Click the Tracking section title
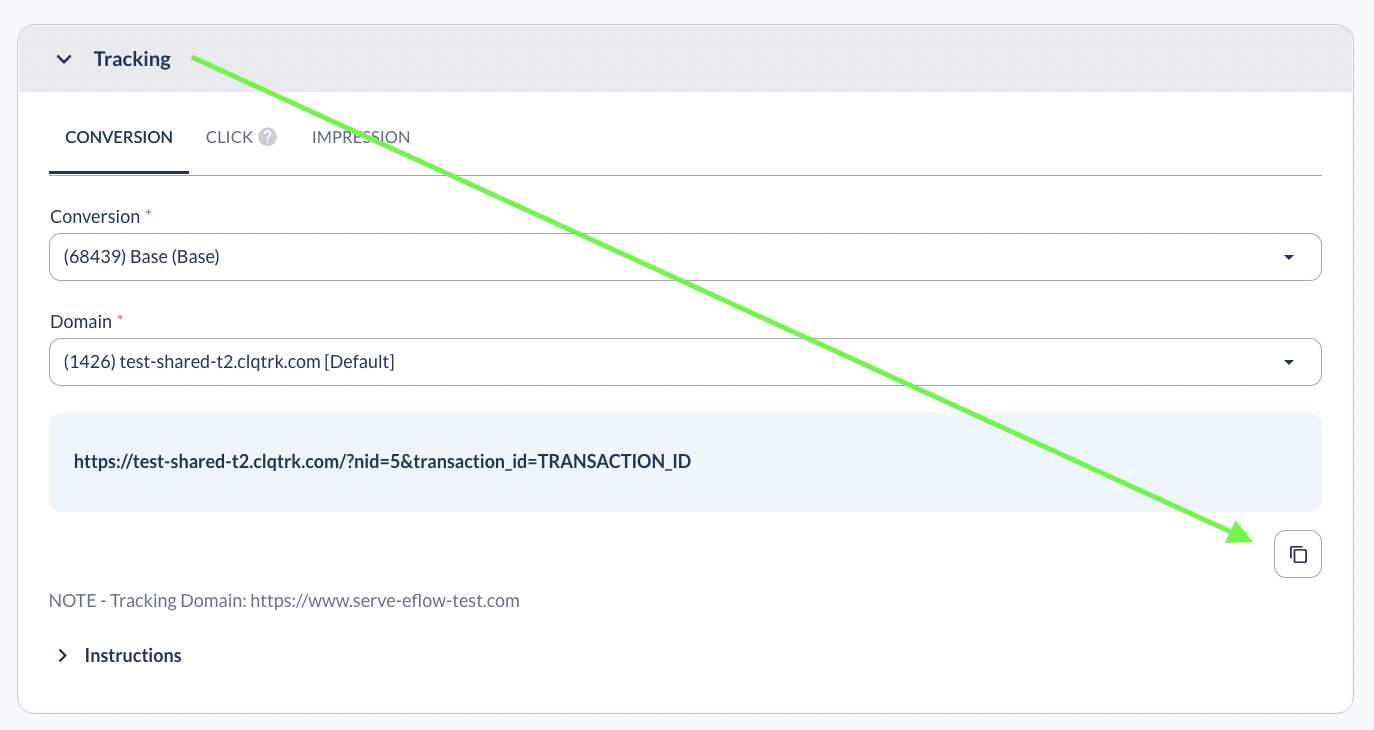 (x=132, y=59)
